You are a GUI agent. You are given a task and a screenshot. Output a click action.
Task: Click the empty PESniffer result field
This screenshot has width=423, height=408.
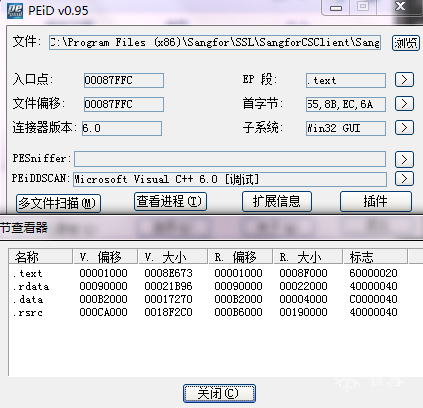click(230, 159)
